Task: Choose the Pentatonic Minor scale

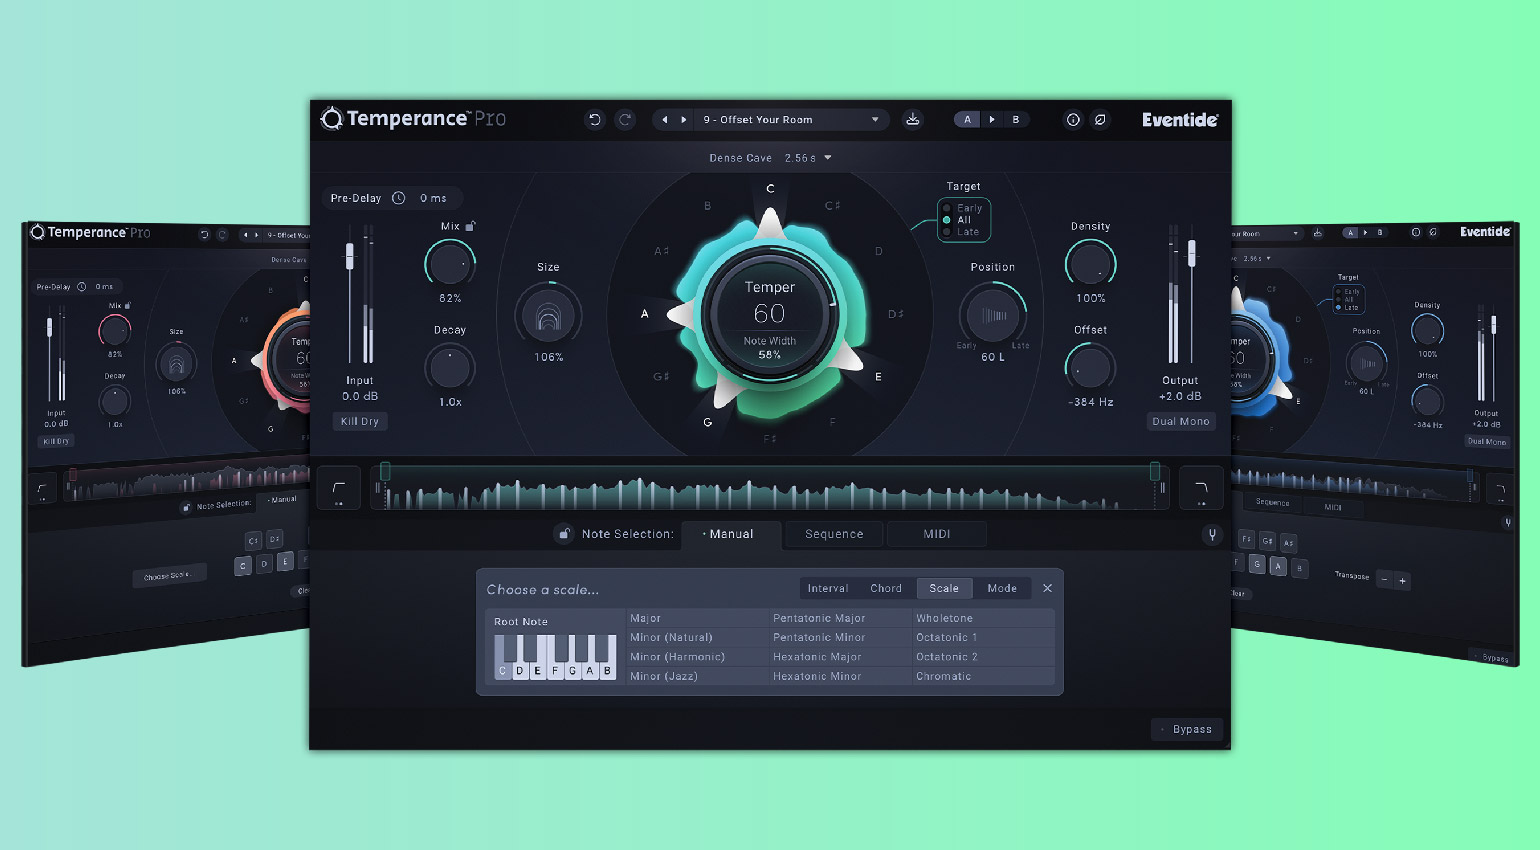Action: click(x=819, y=638)
